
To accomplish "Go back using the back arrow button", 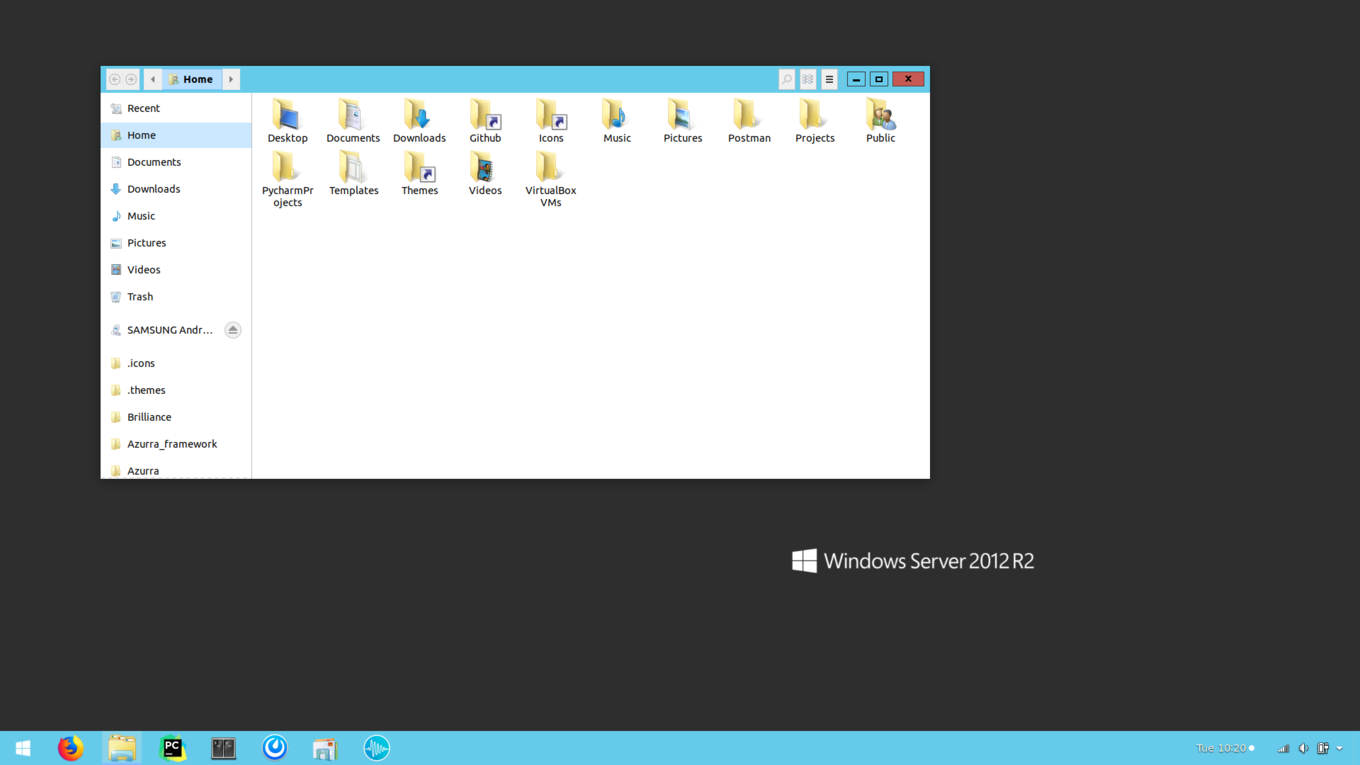I will click(x=115, y=79).
